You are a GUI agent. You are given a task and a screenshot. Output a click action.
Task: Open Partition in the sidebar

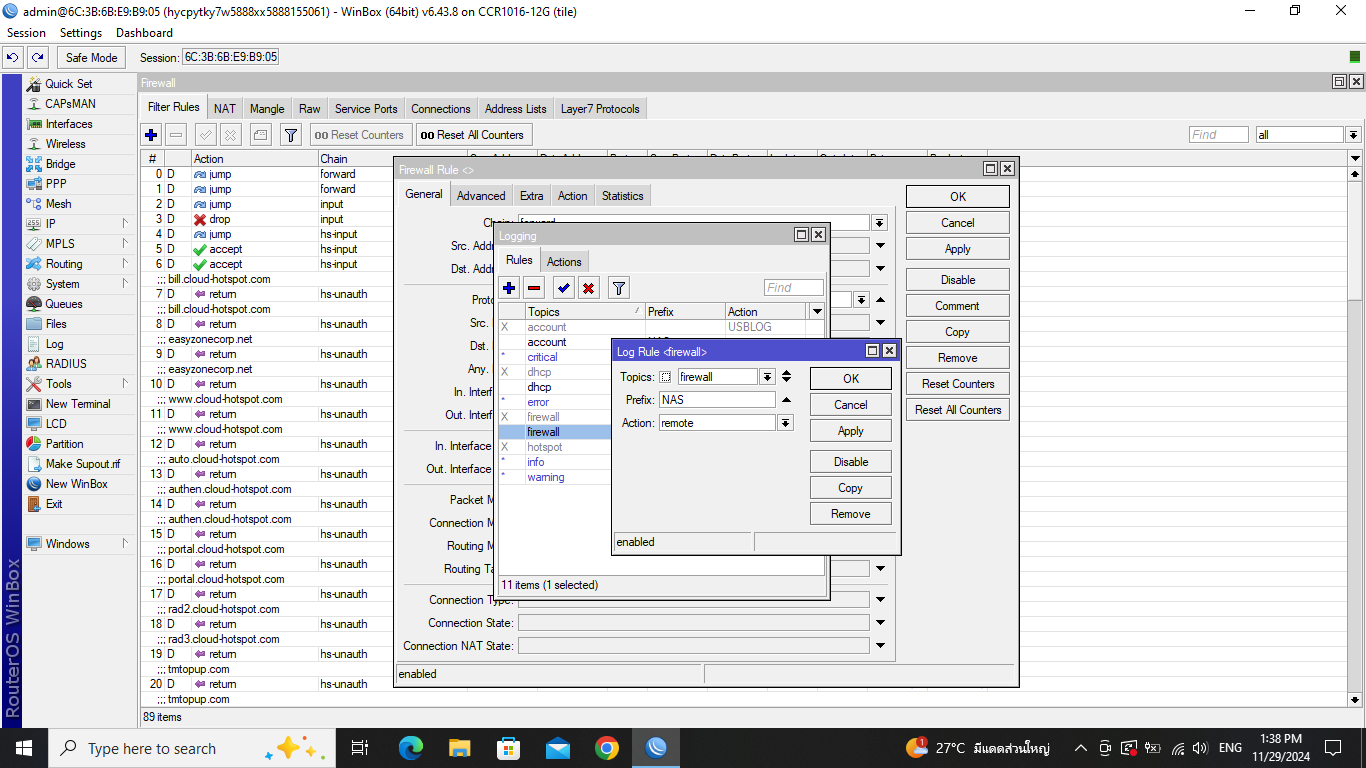[64, 444]
